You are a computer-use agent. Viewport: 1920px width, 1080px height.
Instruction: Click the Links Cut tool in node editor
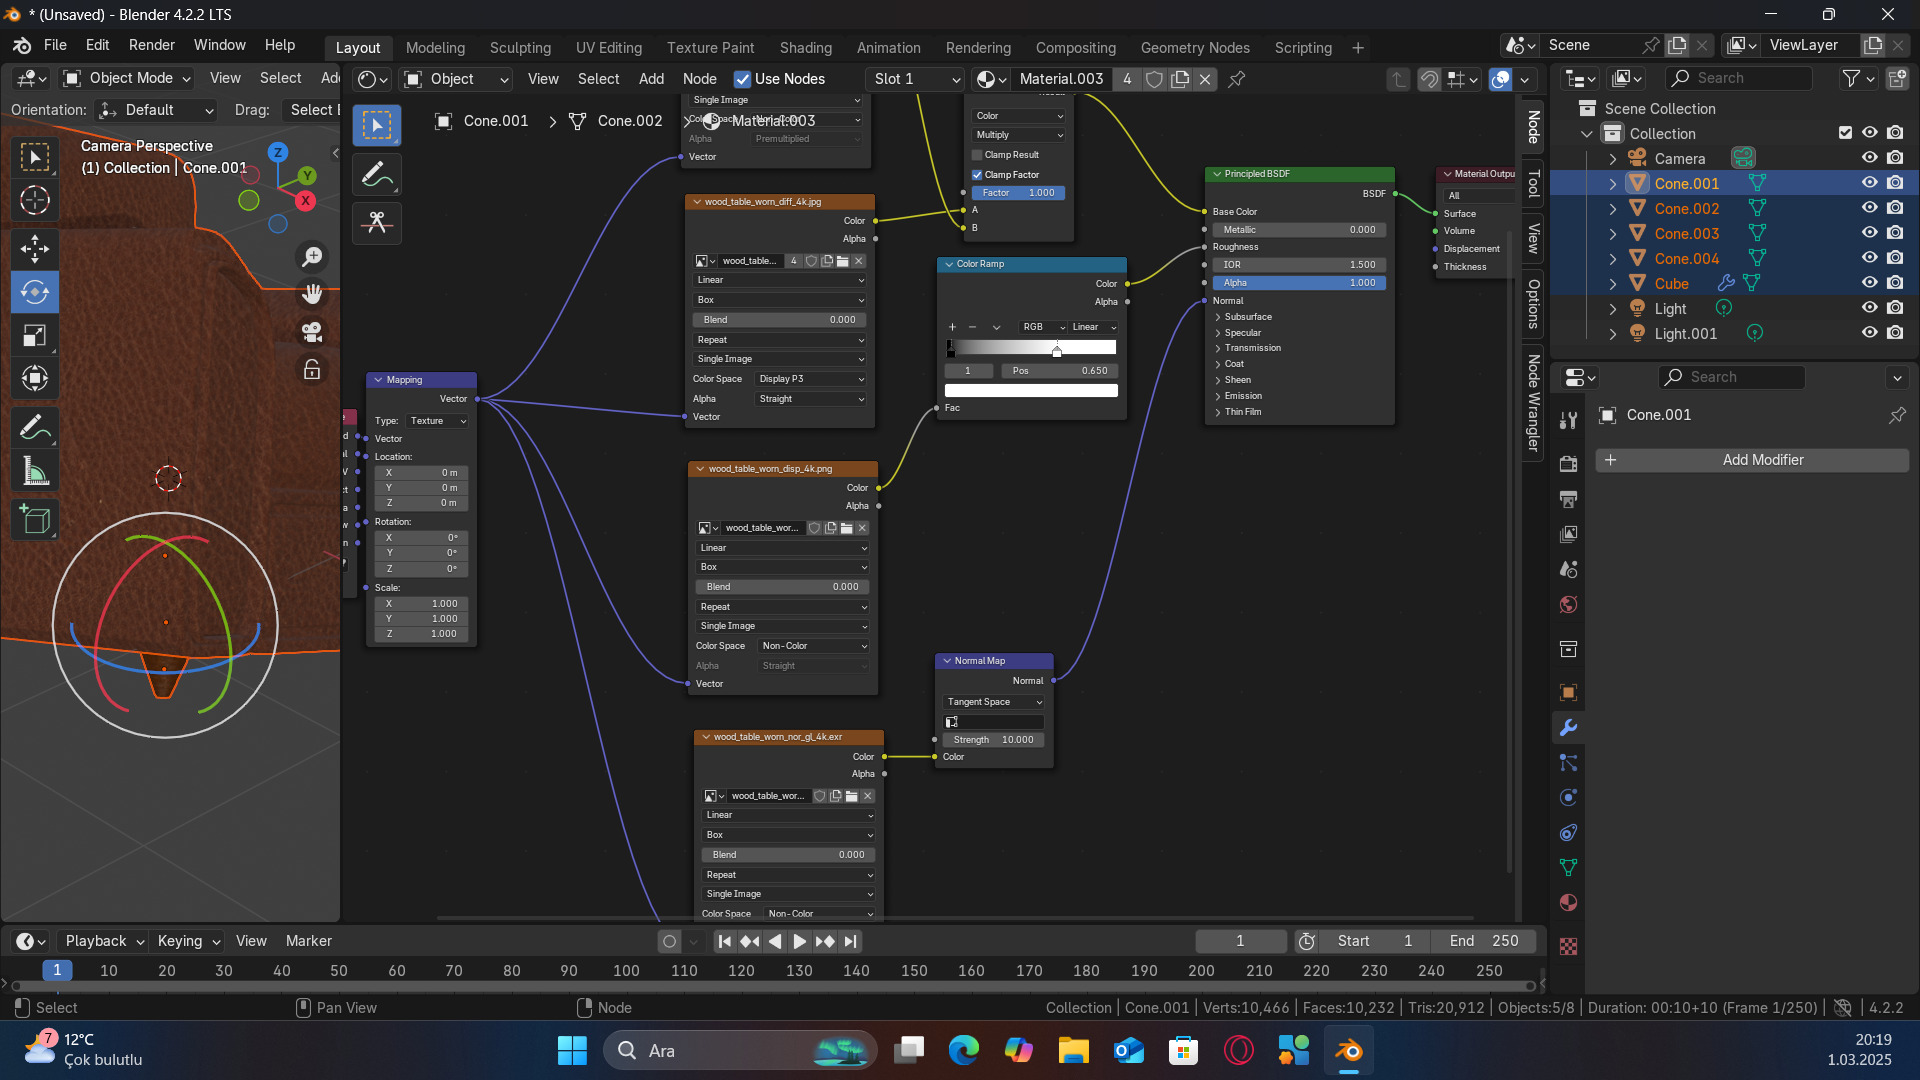(x=377, y=222)
